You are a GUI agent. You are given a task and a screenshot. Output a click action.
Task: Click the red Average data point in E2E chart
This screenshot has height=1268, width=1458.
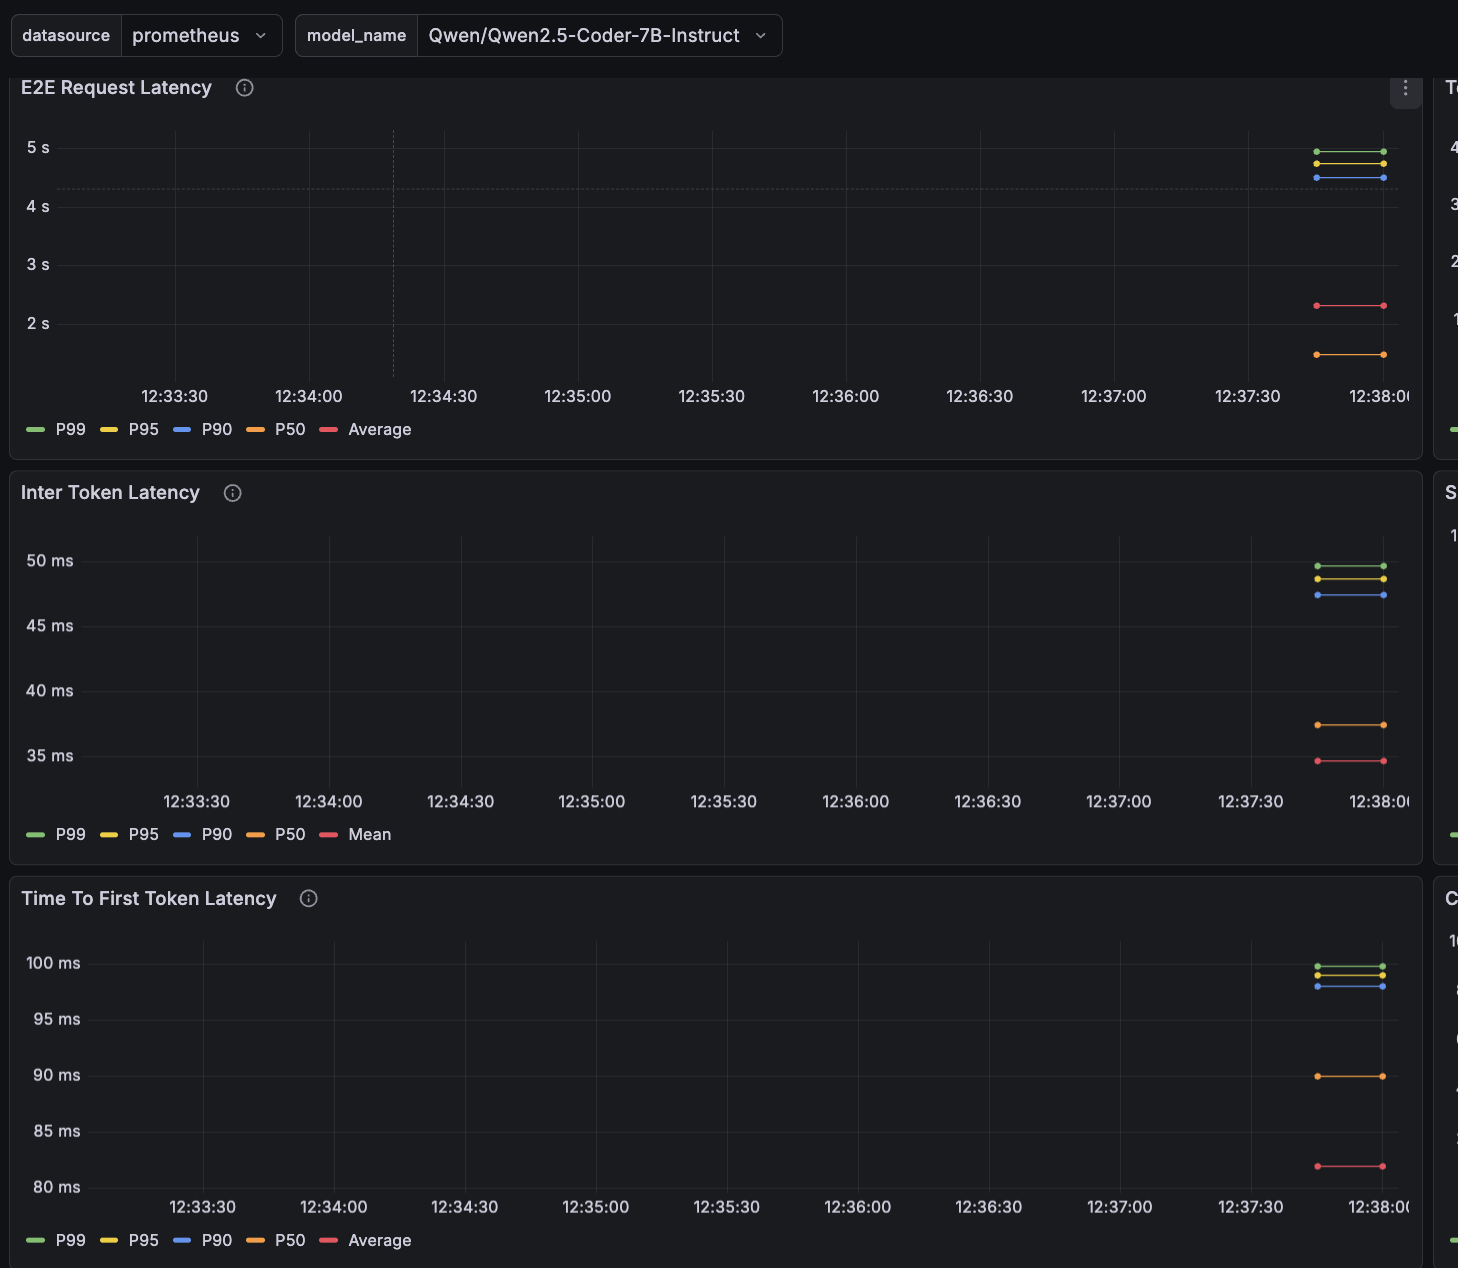[x=1317, y=306]
